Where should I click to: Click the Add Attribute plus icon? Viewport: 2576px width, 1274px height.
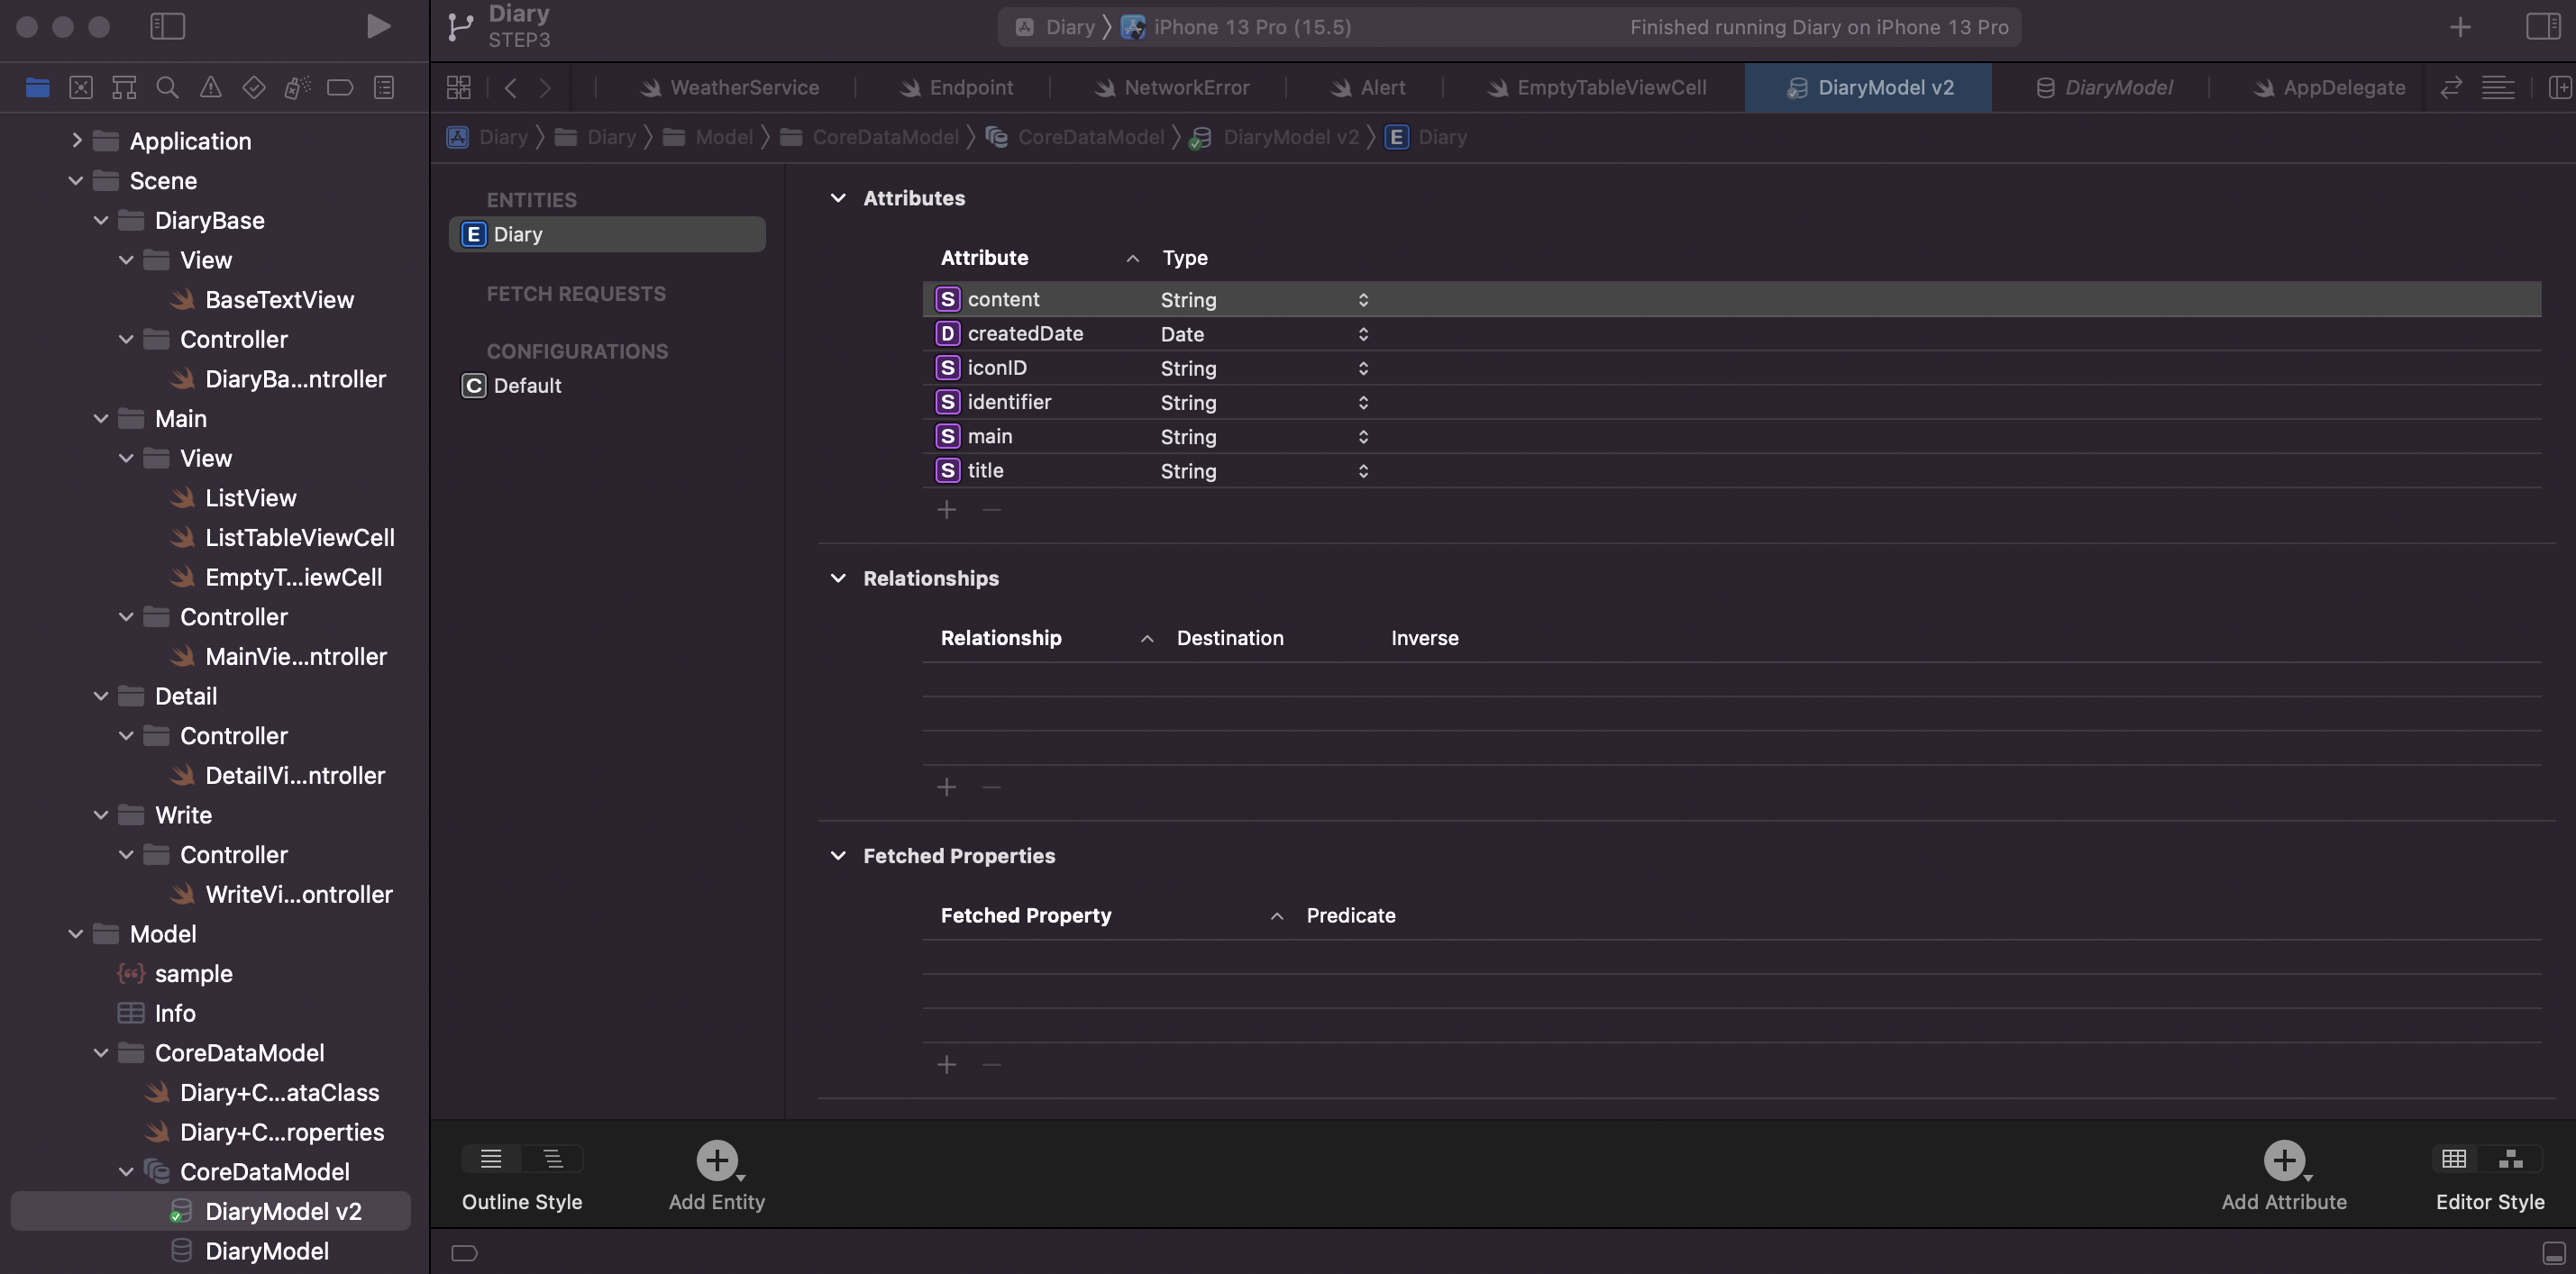pyautogui.click(x=2283, y=1159)
